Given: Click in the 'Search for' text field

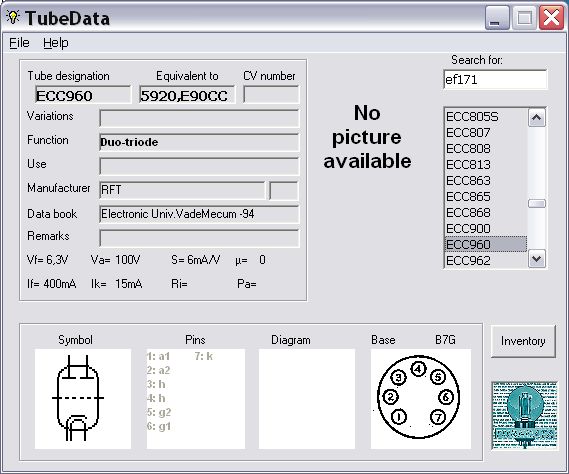Looking at the screenshot, I should pyautogui.click(x=495, y=79).
